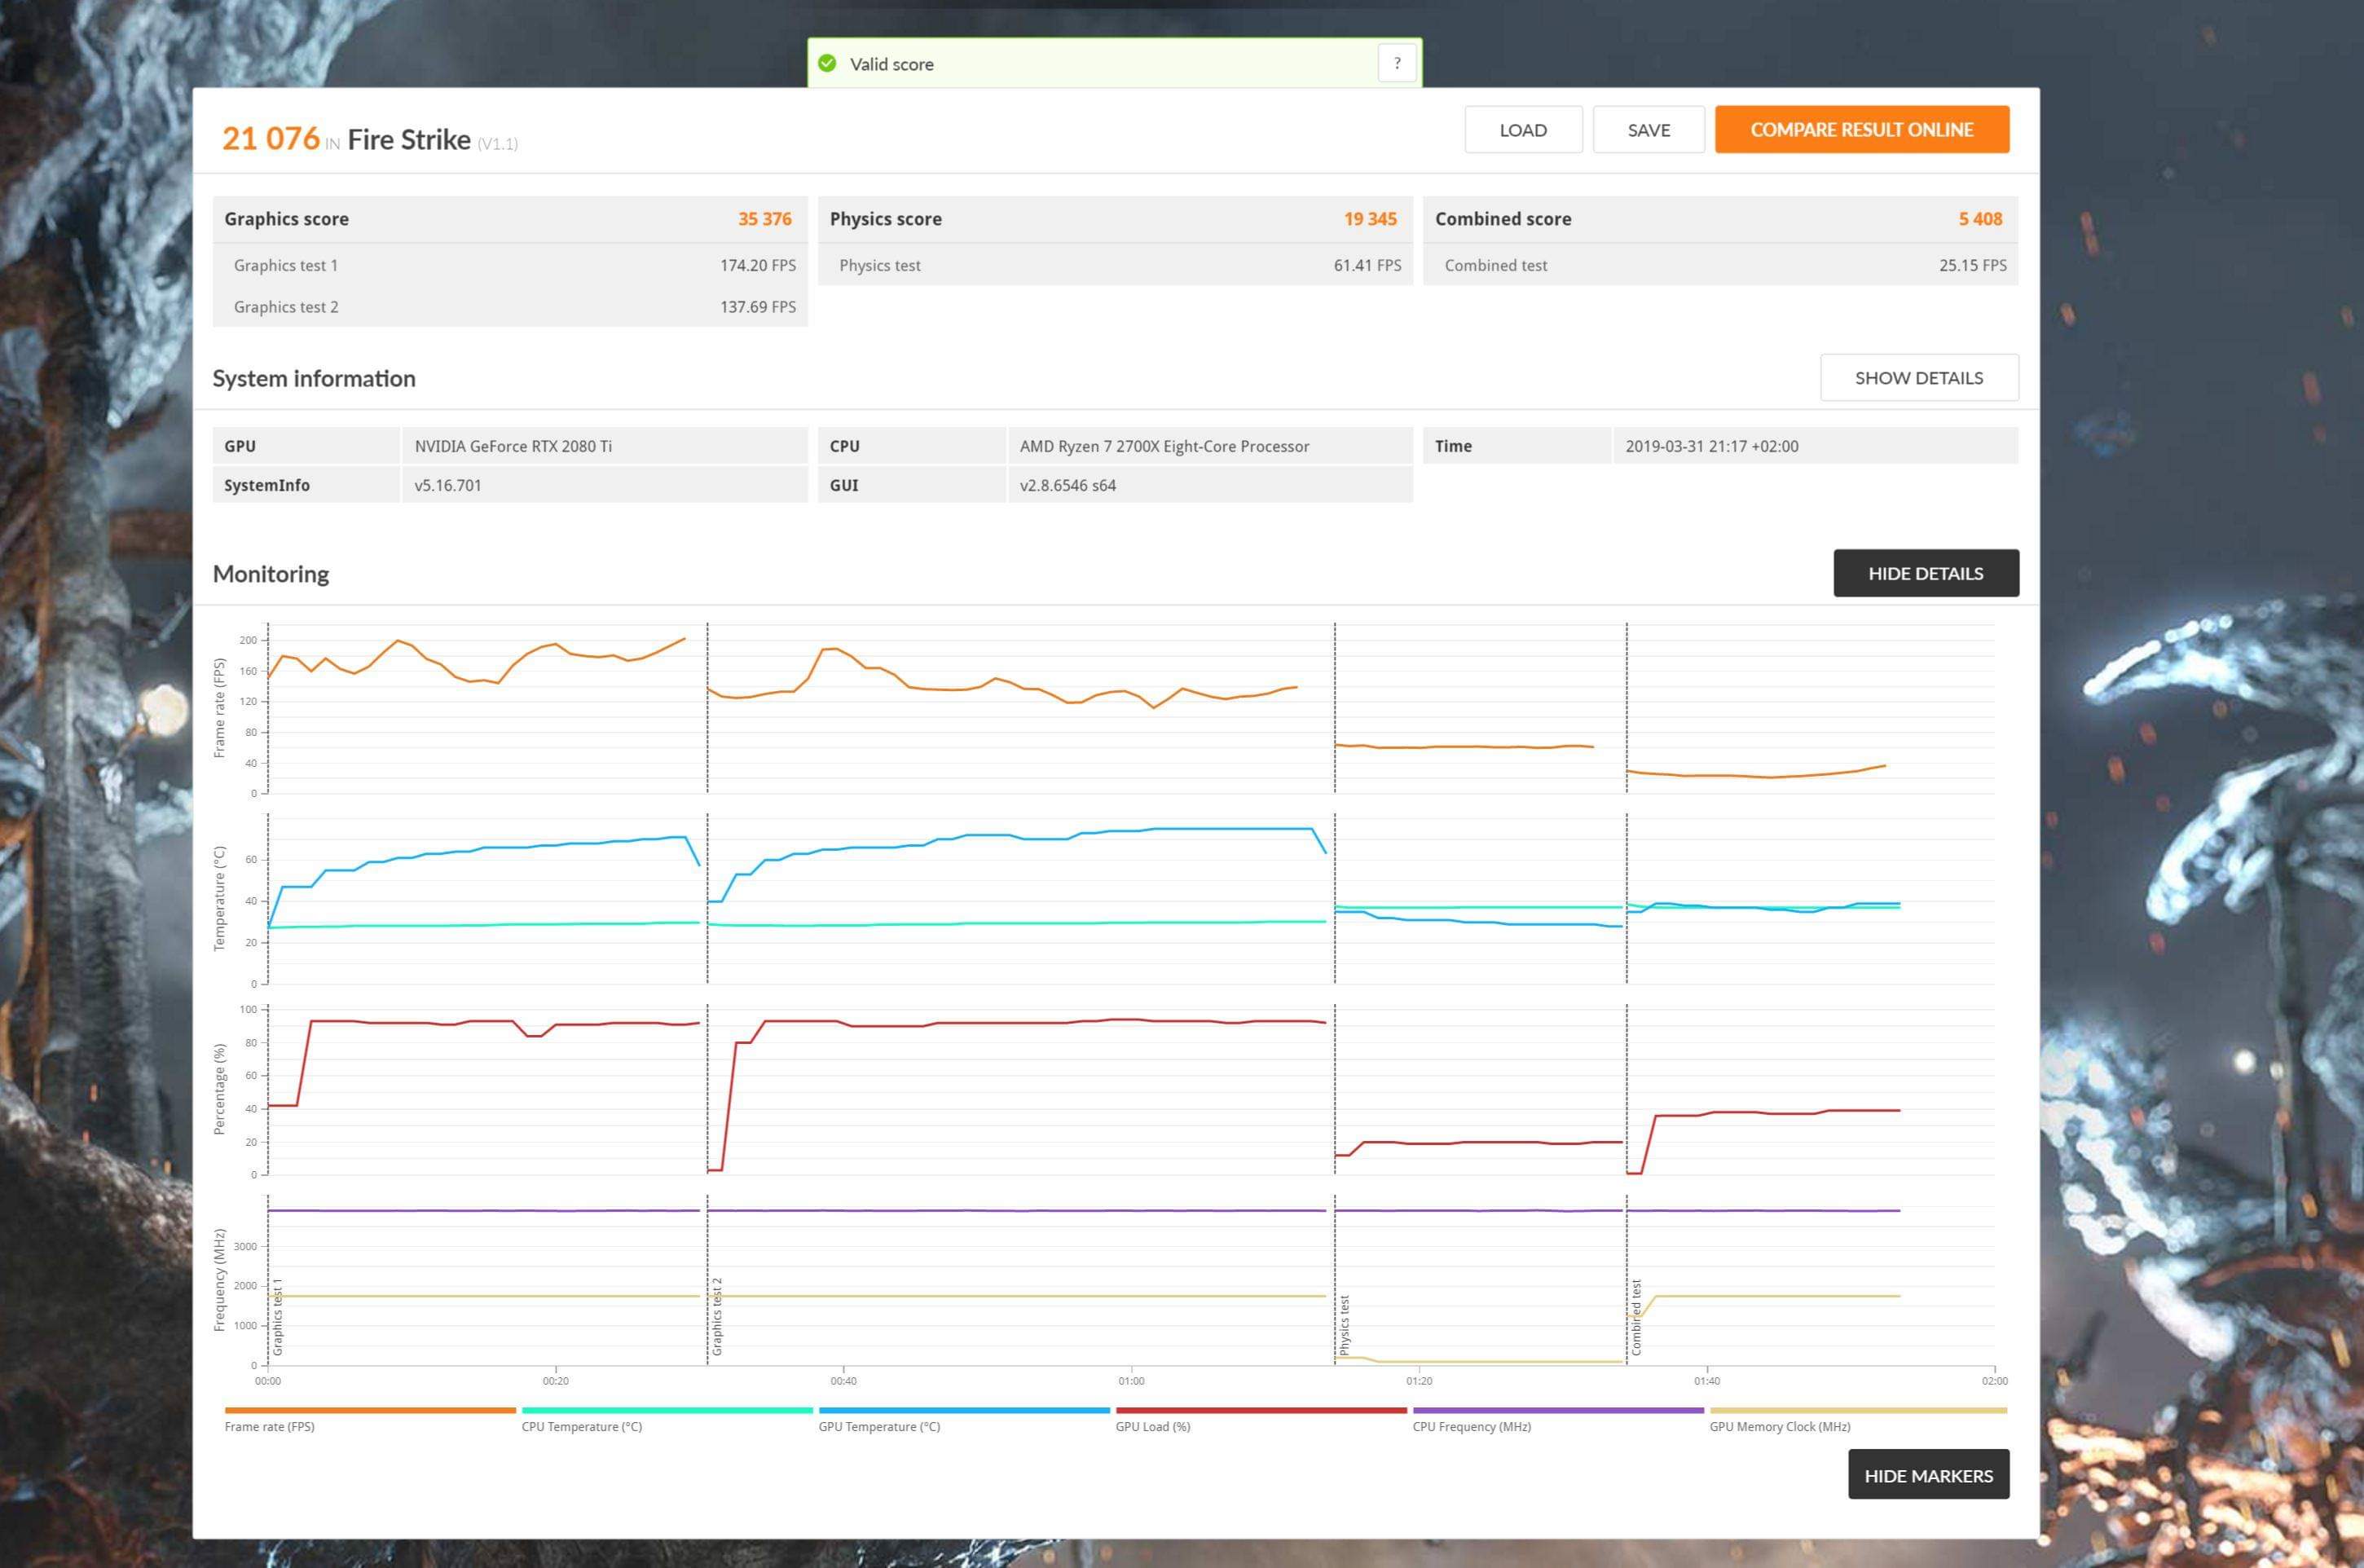Click the GUI version v2.8.6546 s64

click(1068, 485)
